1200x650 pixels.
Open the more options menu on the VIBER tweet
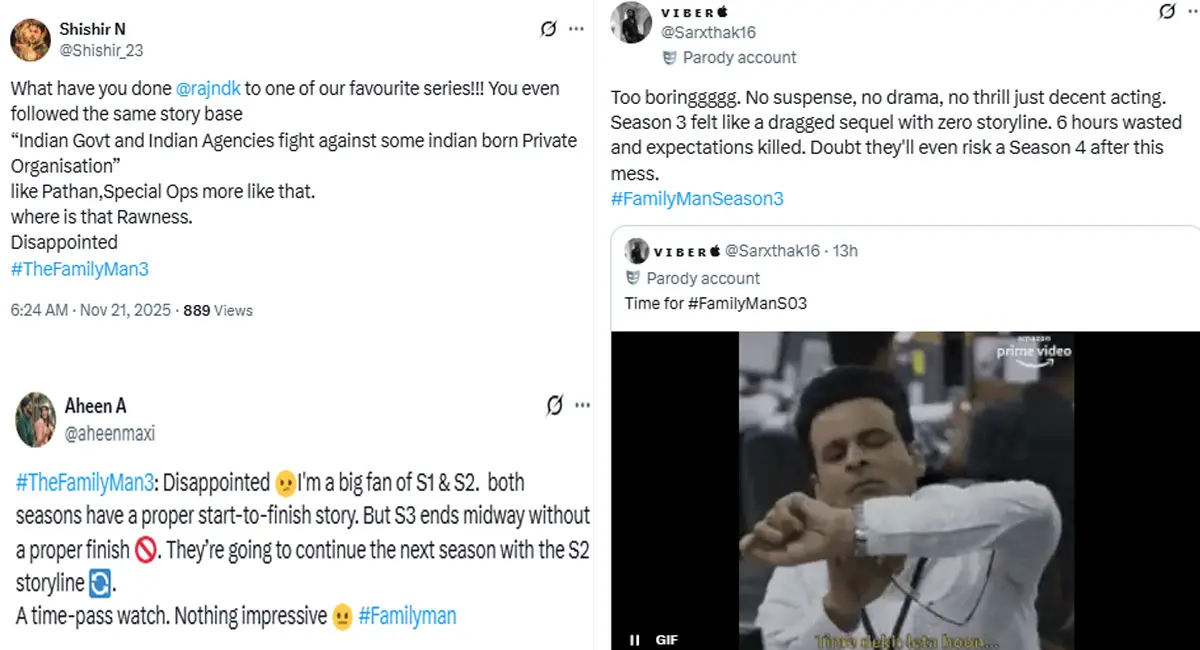point(1192,12)
